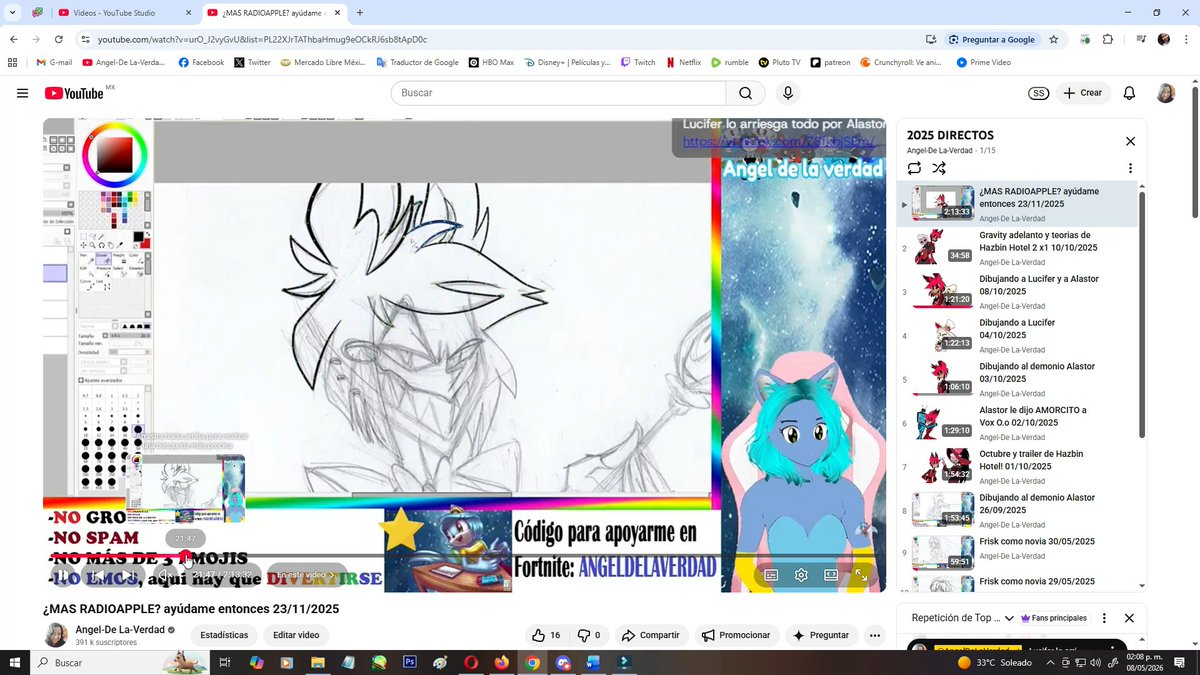Play Alastor le dijo AMORCITO a Vox video

1017,423
